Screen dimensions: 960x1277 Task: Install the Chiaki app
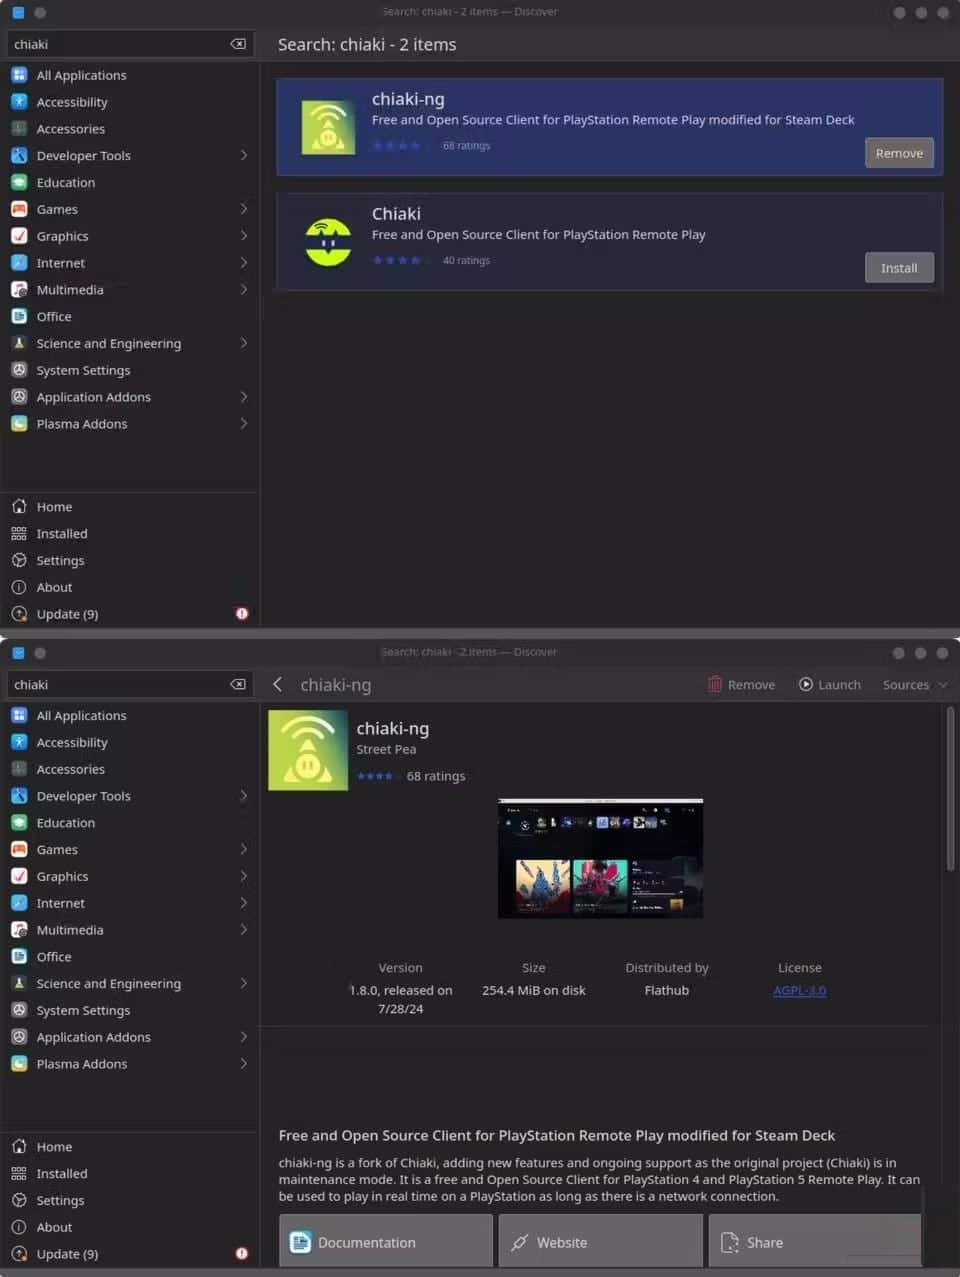pyautogui.click(x=898, y=267)
